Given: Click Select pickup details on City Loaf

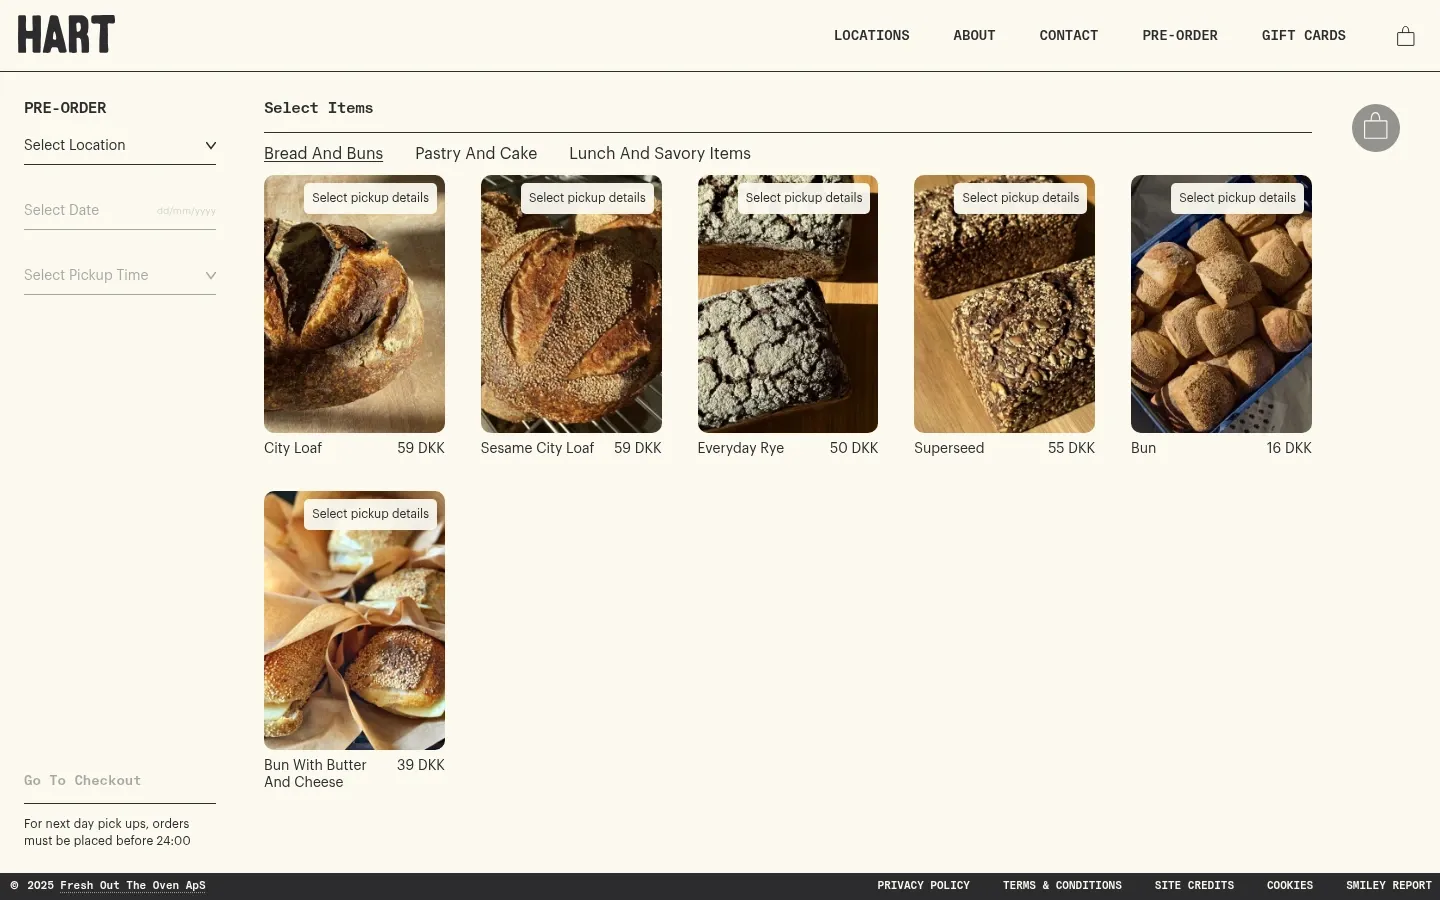Looking at the screenshot, I should click(x=370, y=198).
